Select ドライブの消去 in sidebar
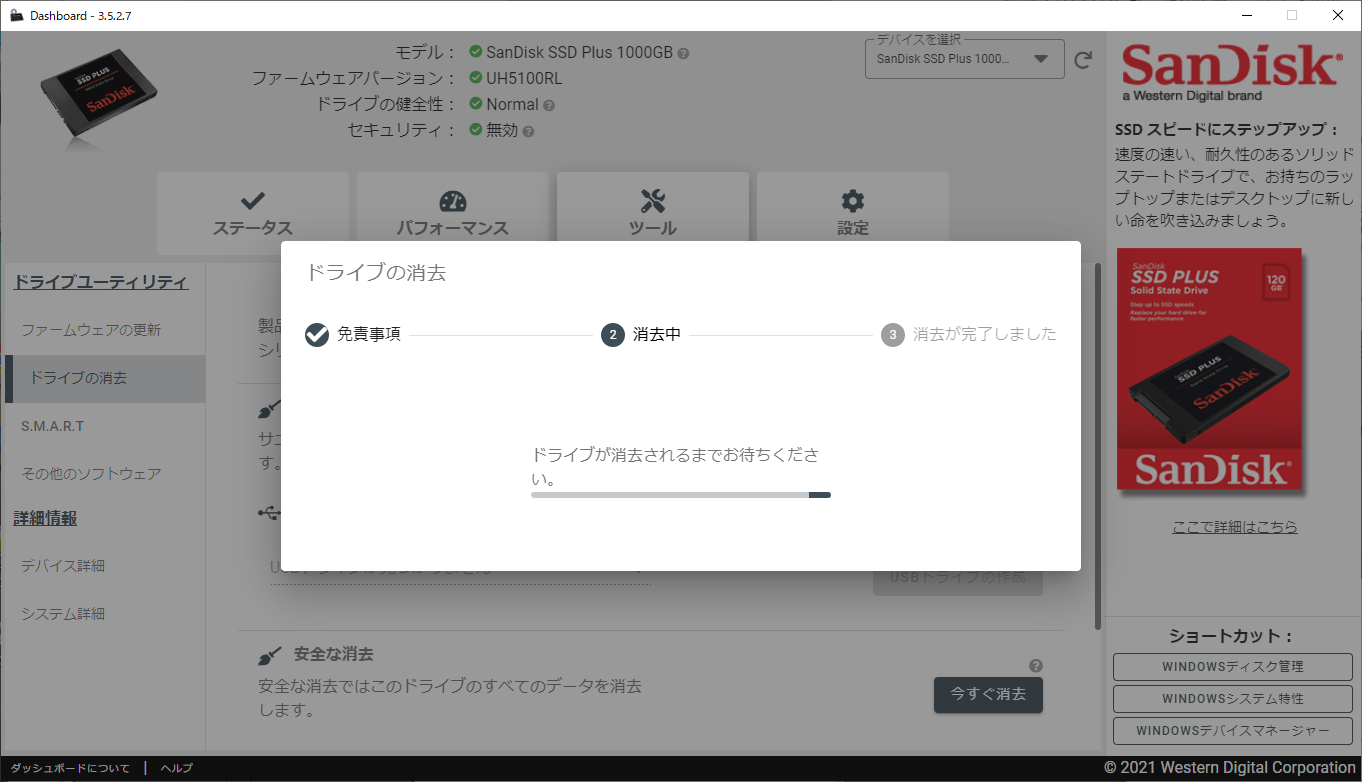Image resolution: width=1362 pixels, height=782 pixels. pyautogui.click(x=105, y=378)
